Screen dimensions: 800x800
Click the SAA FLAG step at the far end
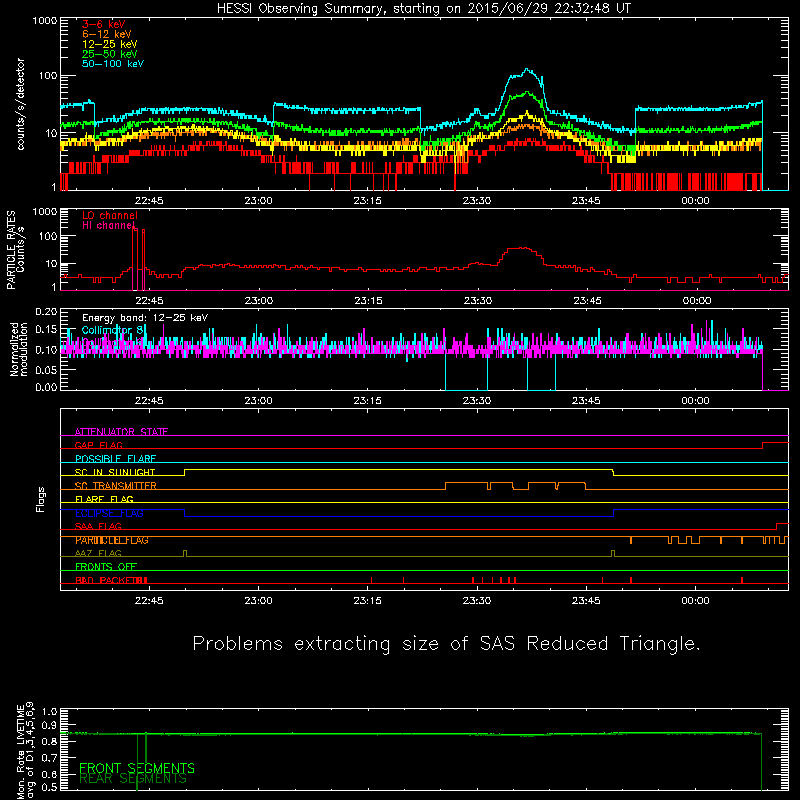click(x=782, y=525)
